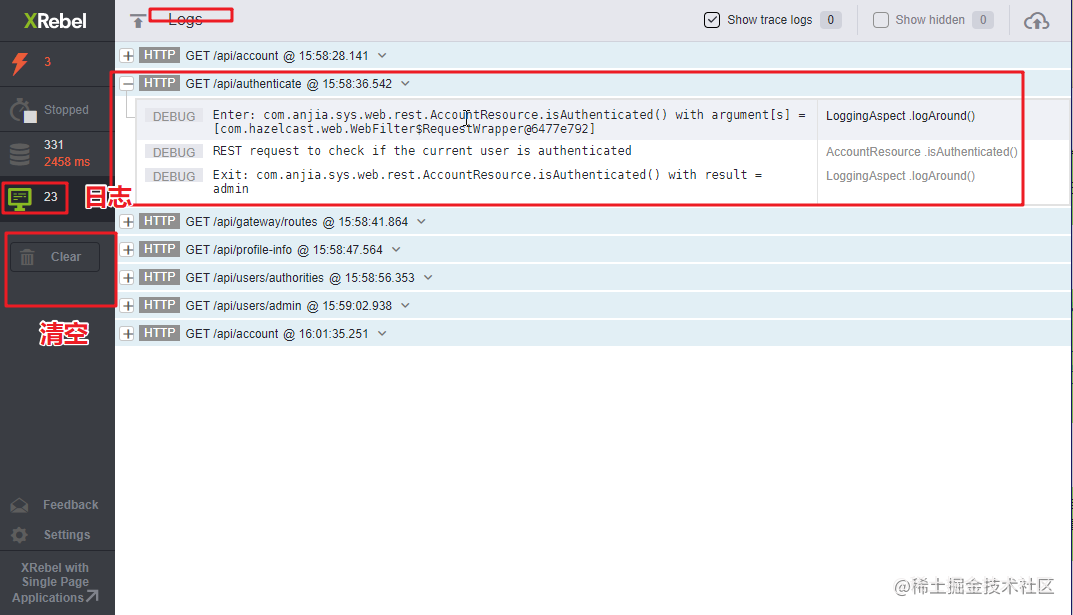The width and height of the screenshot is (1073, 615).
Task: Select 'REST request to check if the current user' message
Action: pyautogui.click(x=422, y=151)
